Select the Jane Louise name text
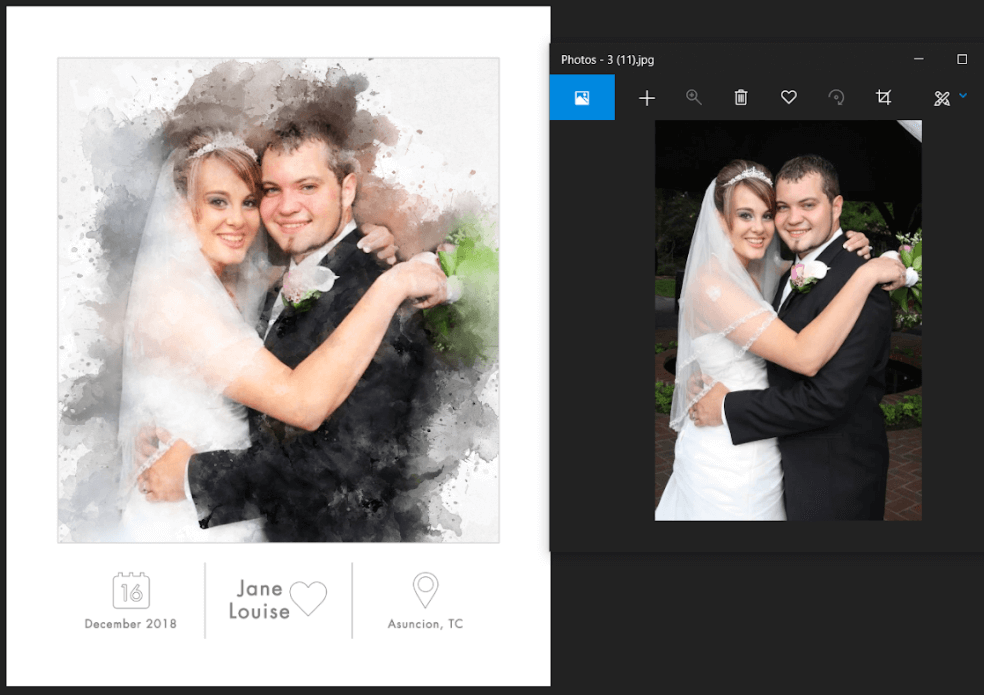This screenshot has height=695, width=984. [x=259, y=600]
